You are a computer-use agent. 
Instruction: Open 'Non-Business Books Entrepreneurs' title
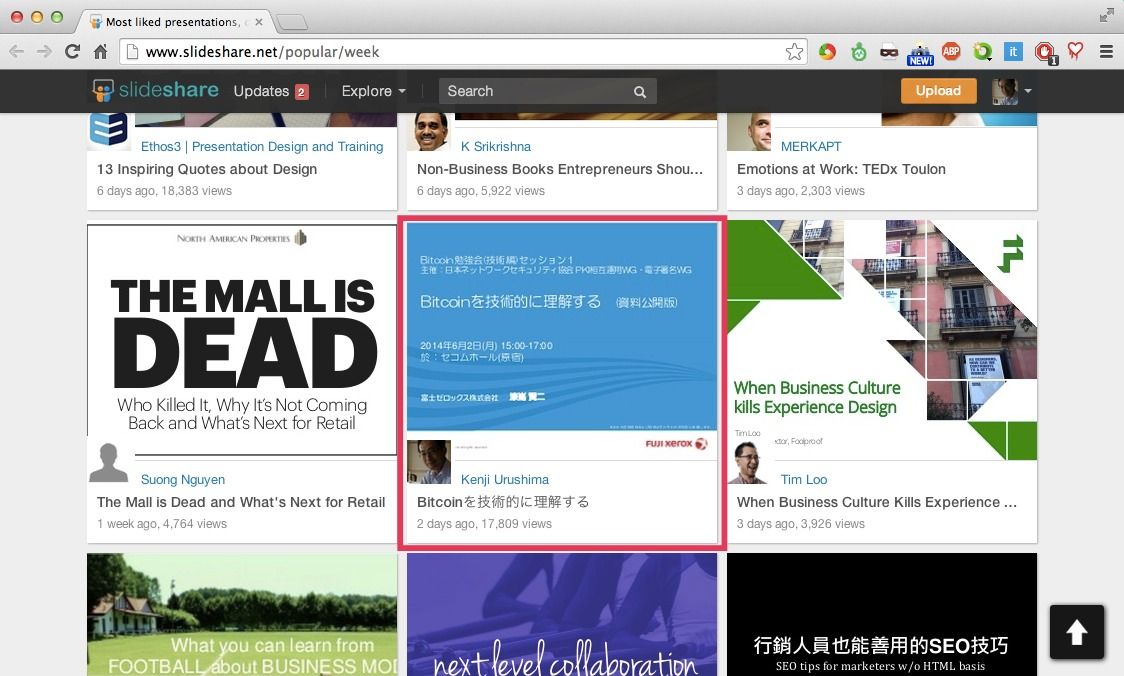pos(560,169)
